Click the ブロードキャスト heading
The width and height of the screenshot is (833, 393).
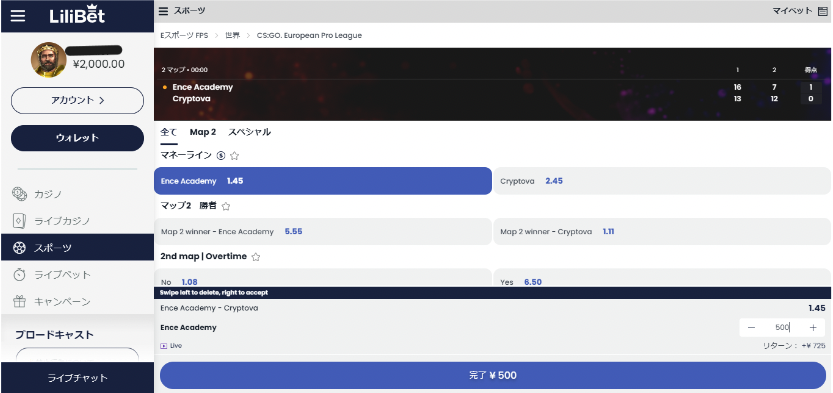(x=54, y=335)
